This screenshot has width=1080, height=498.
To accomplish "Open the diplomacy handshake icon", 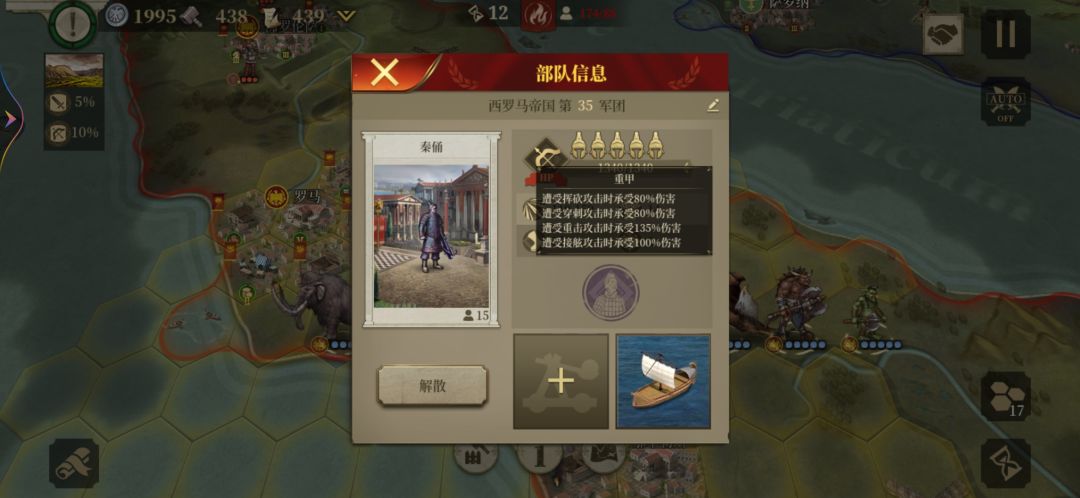I will pyautogui.click(x=943, y=34).
